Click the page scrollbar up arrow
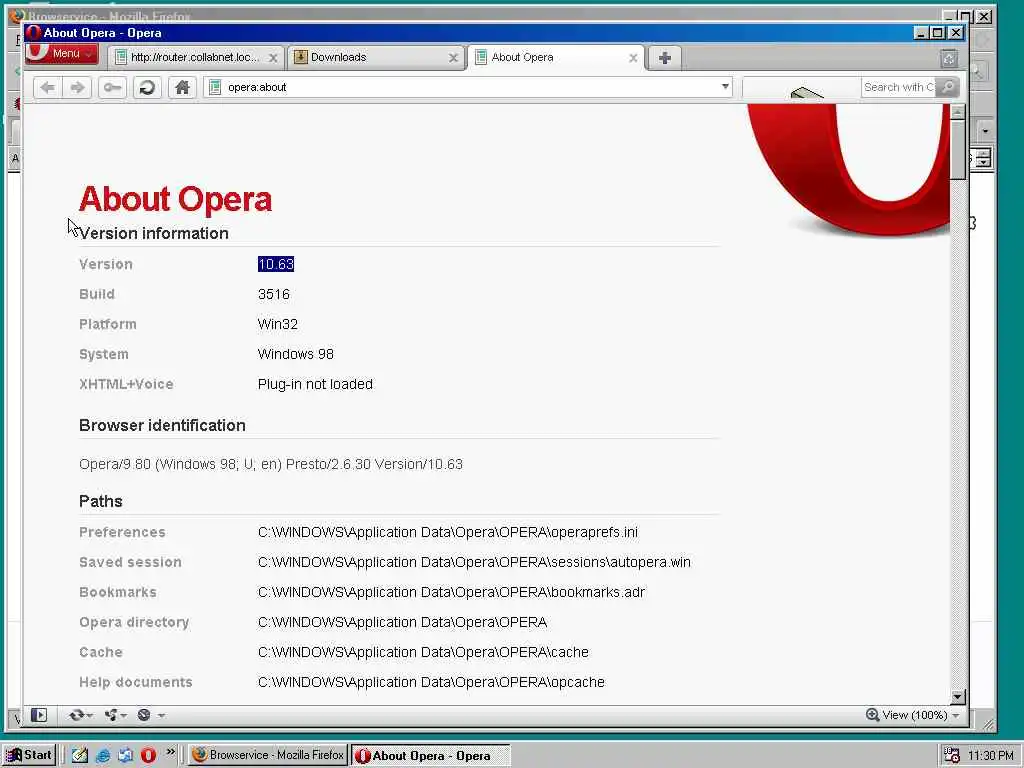This screenshot has height=768, width=1024. tap(957, 112)
